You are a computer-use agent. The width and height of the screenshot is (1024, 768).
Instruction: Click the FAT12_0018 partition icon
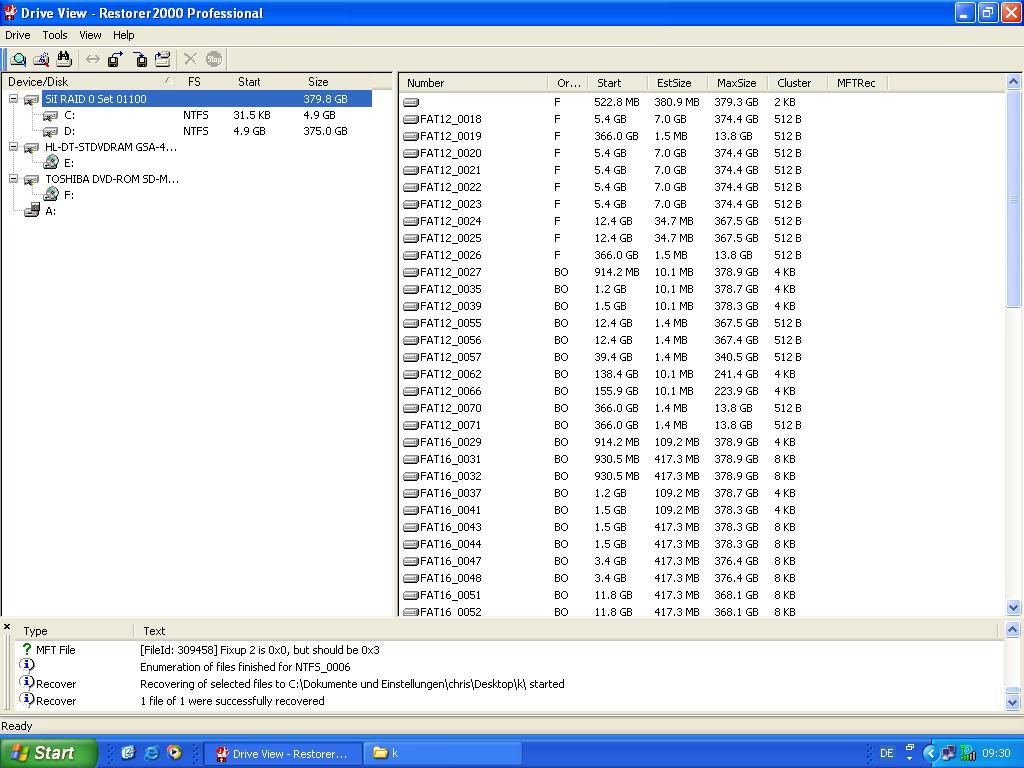411,120
